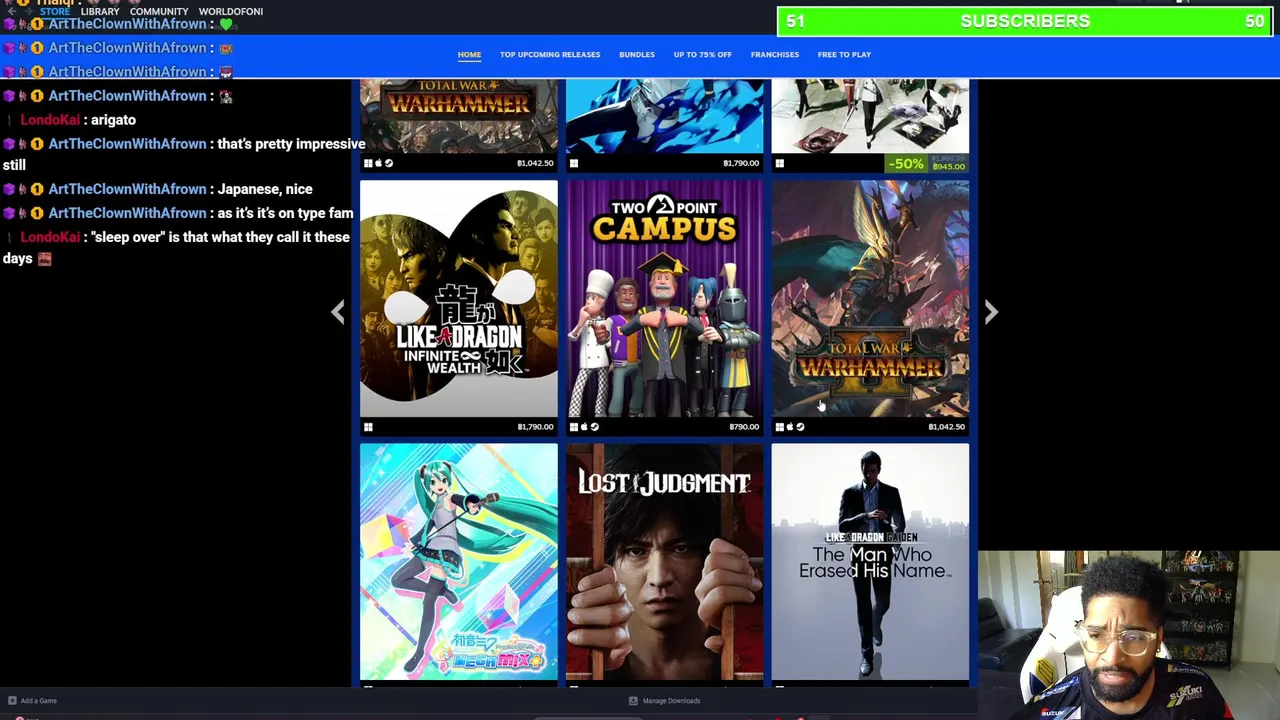Screen dimensions: 1280x720
Task: Click chat message 'as it's it's on type fam'
Action: click(285, 213)
